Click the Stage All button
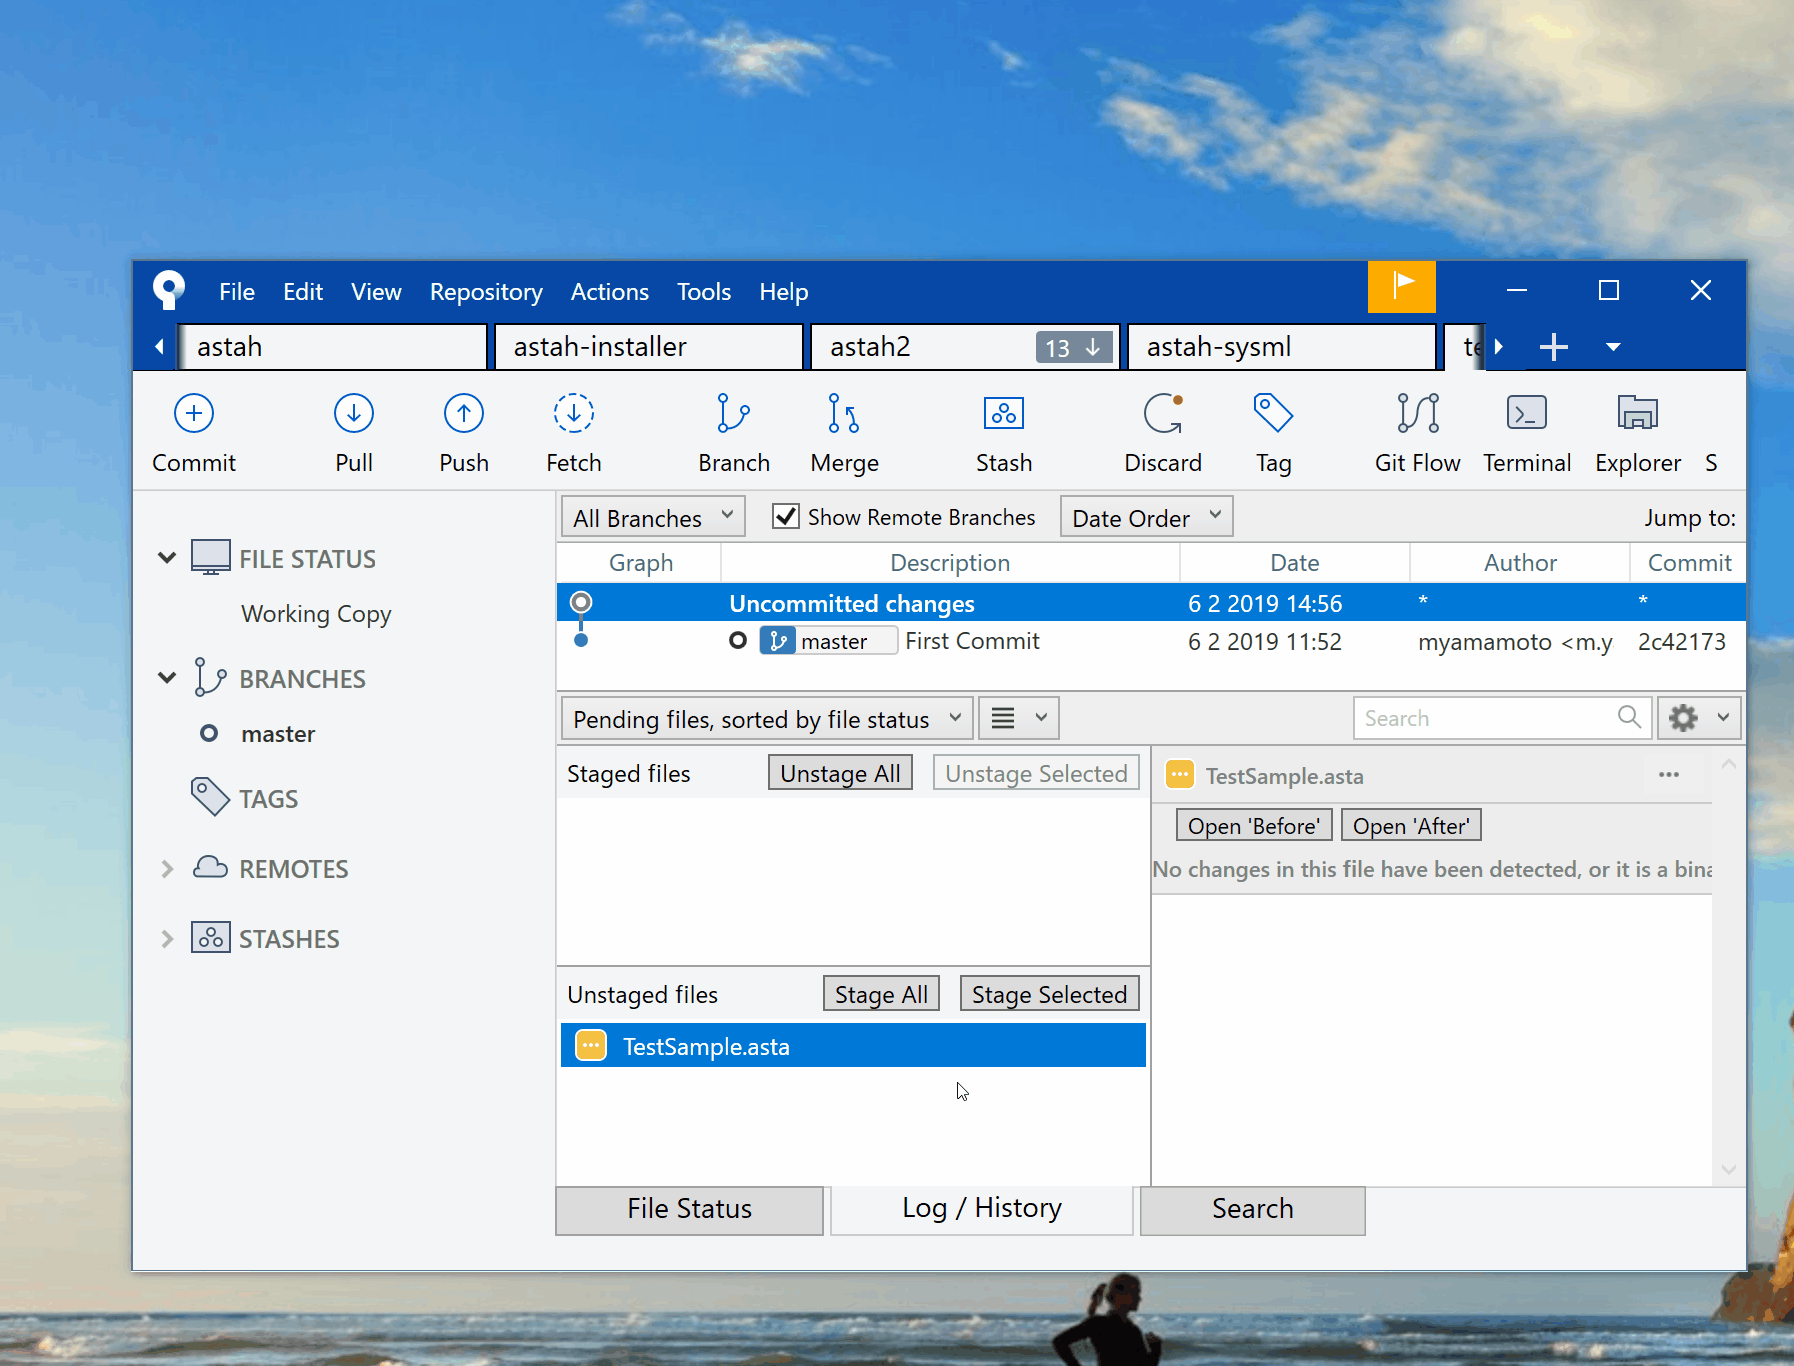 pyautogui.click(x=880, y=995)
